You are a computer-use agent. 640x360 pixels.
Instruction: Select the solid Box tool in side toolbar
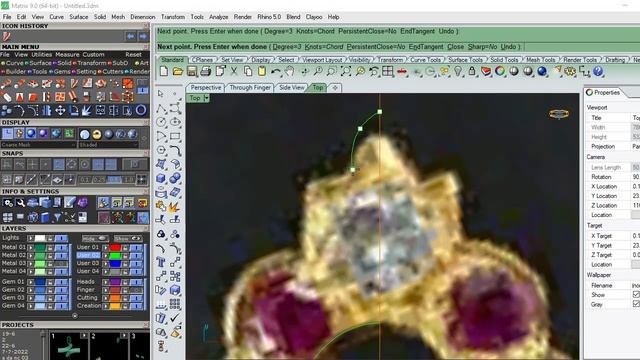(x=161, y=178)
